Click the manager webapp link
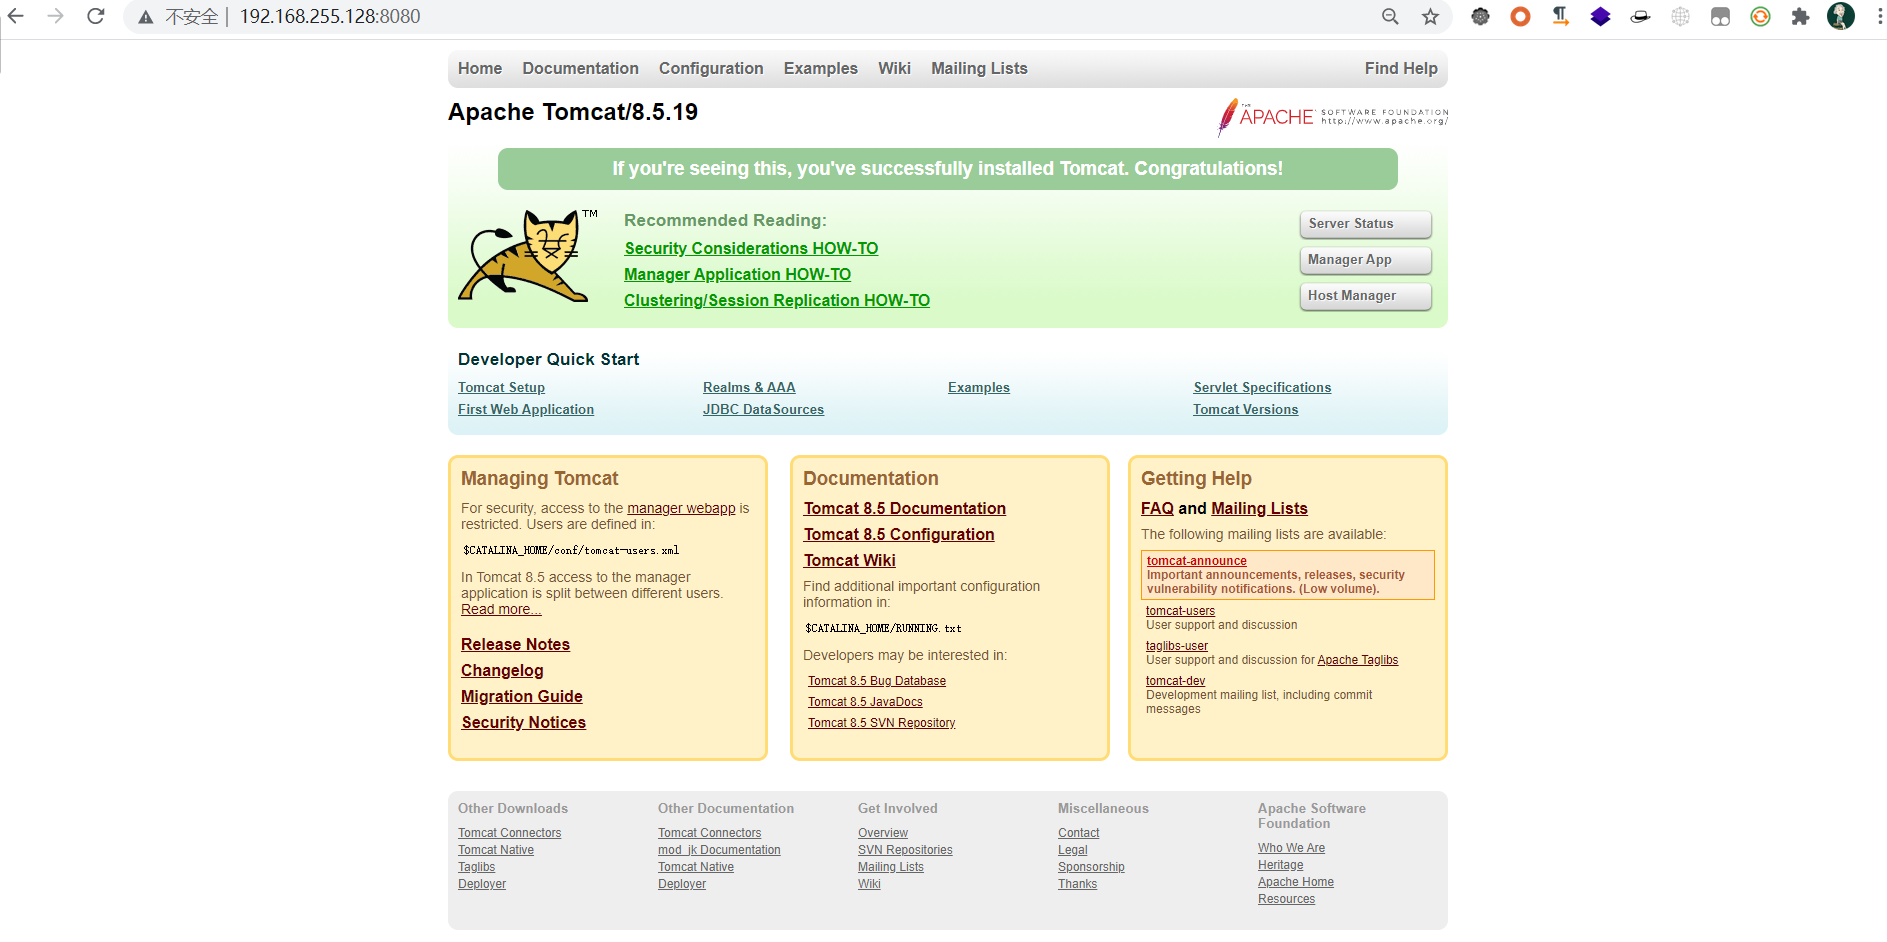This screenshot has height=942, width=1887. pos(681,508)
